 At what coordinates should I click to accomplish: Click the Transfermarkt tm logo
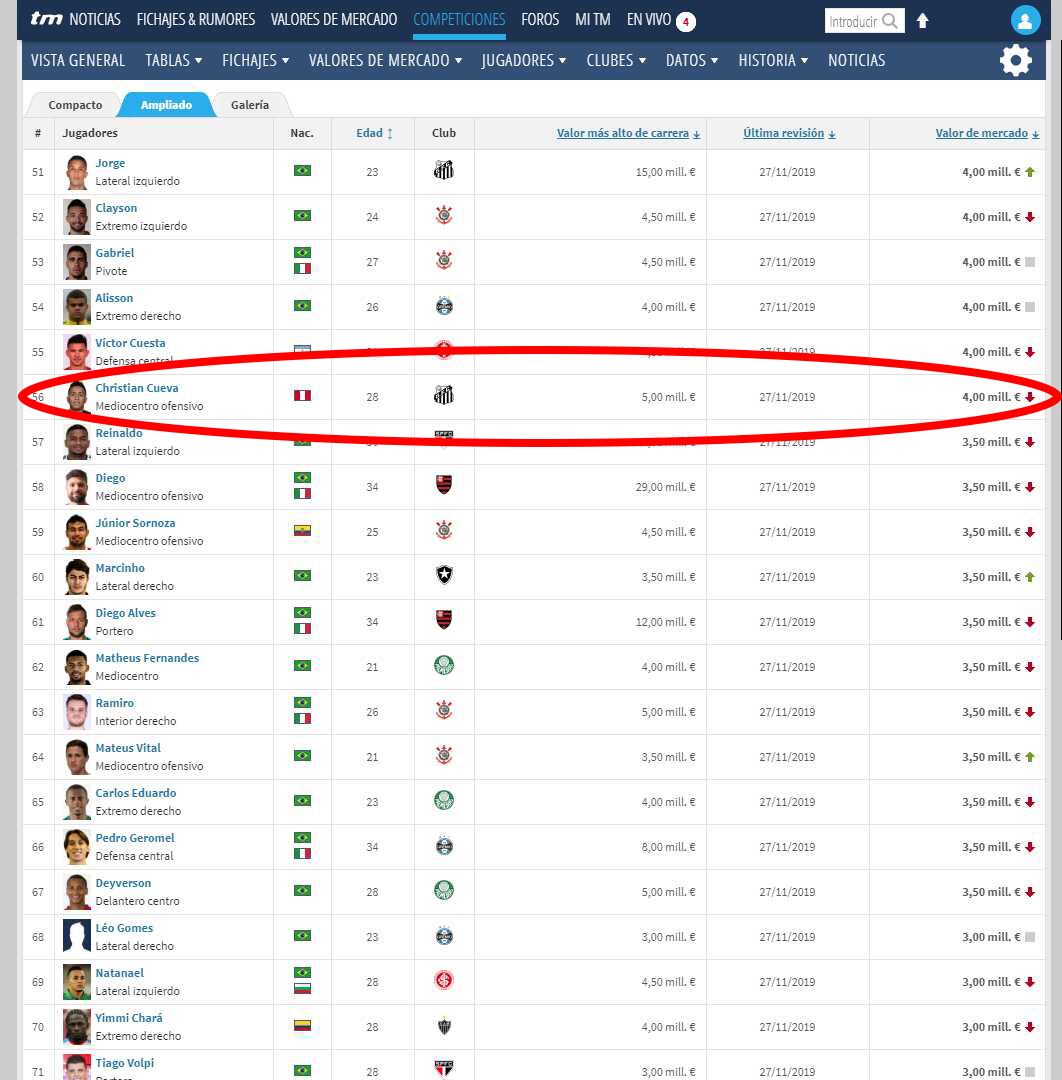(46, 19)
